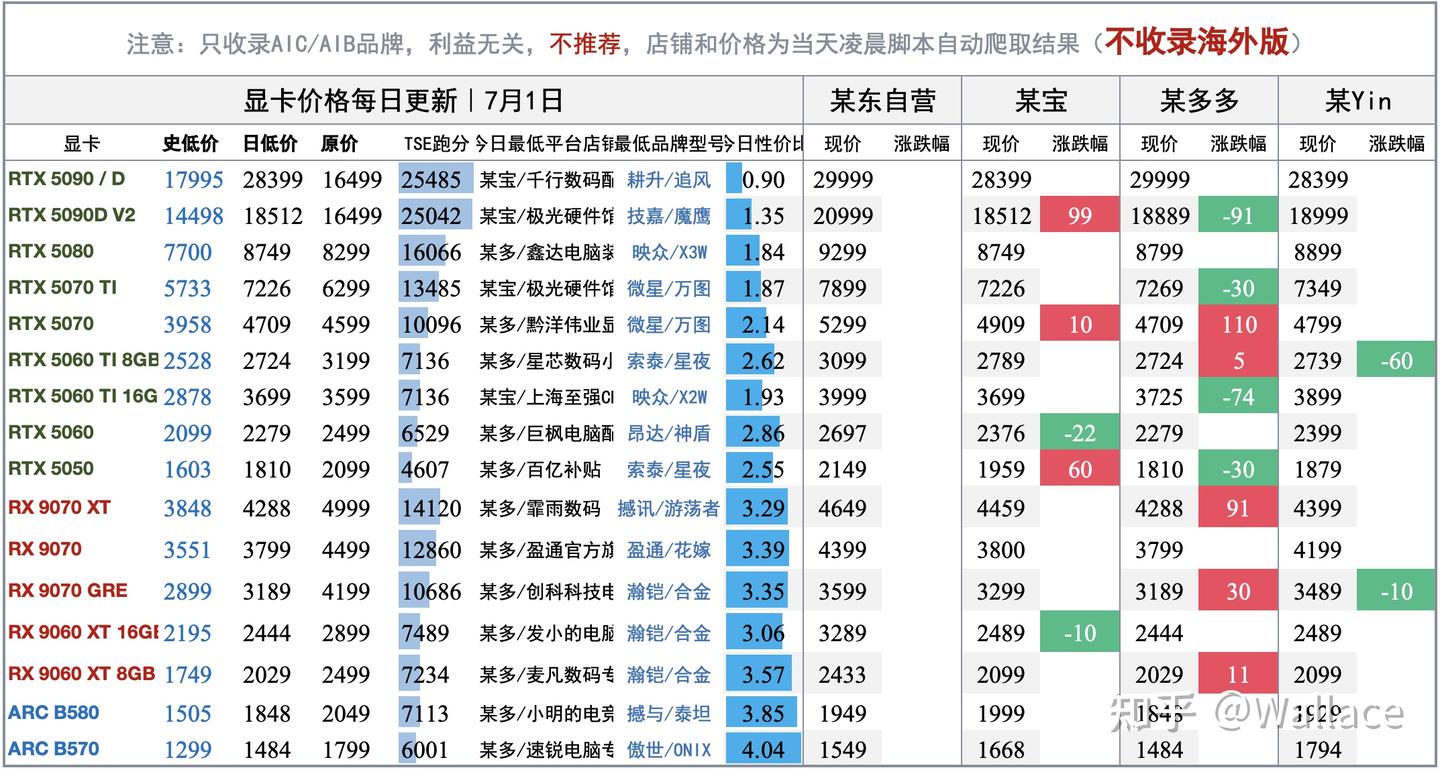
Task: Click the value ratio '0.90'
Action: (763, 180)
